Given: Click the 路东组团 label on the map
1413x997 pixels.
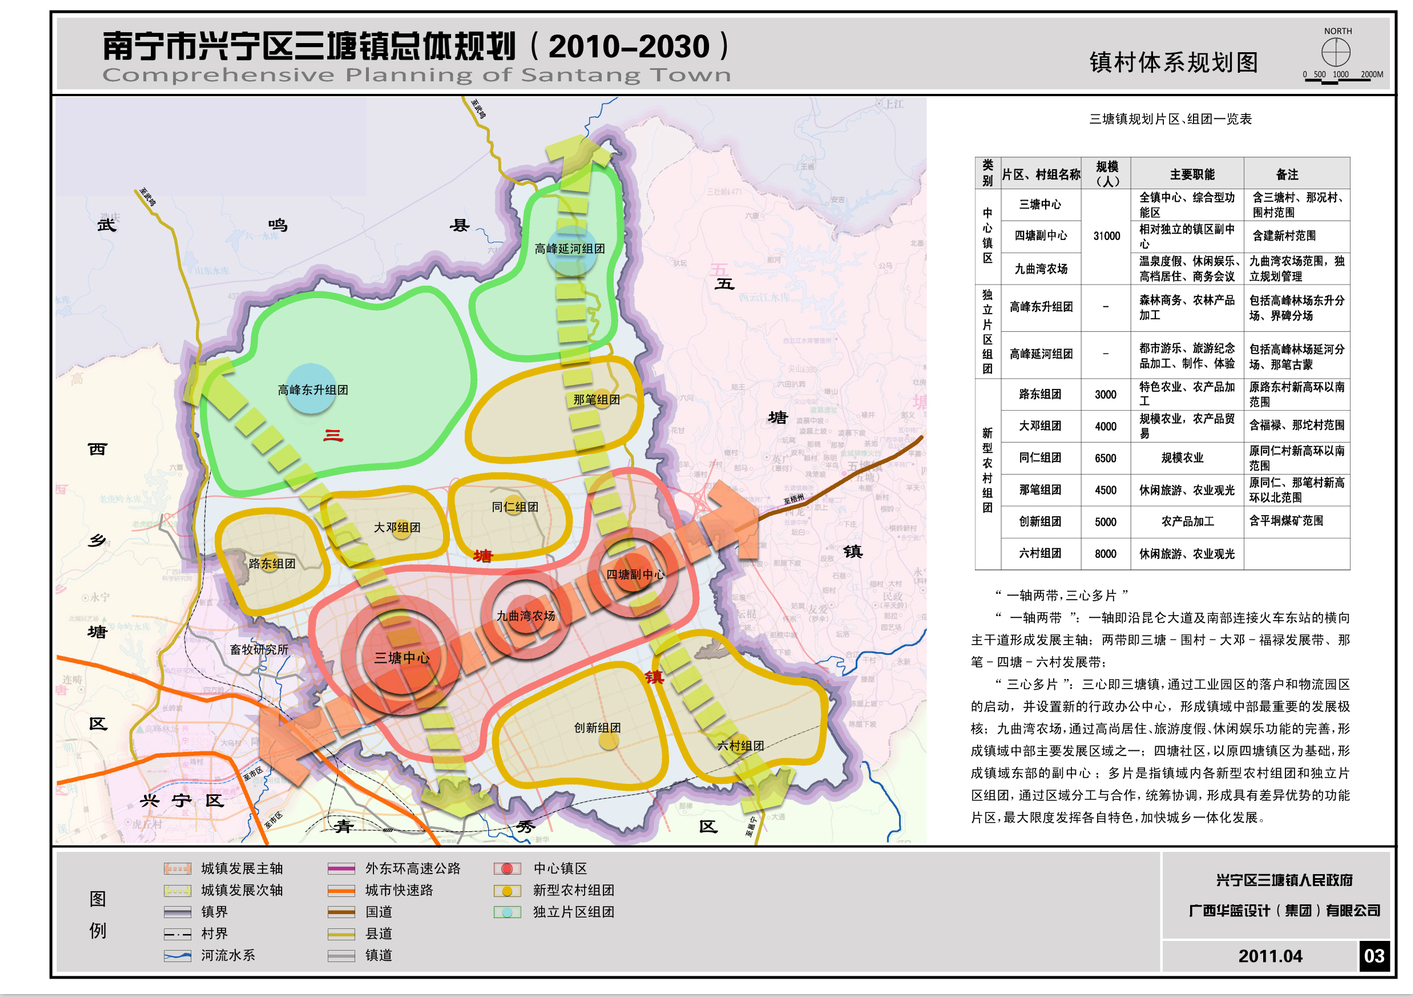Looking at the screenshot, I should [272, 564].
